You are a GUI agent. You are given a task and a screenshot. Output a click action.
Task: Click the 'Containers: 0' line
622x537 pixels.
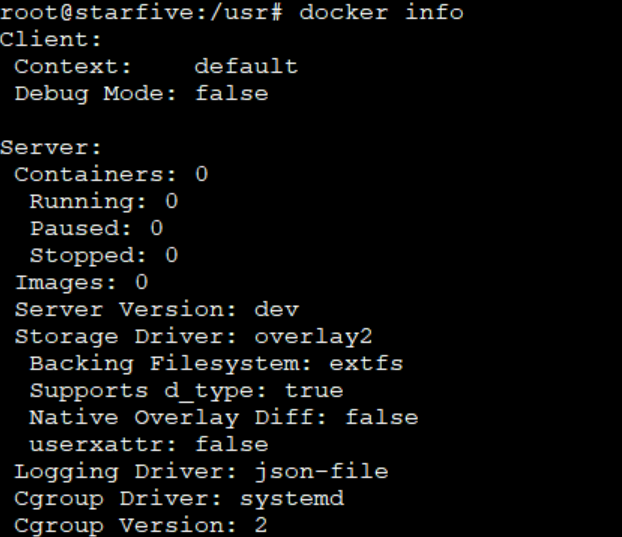click(x=111, y=175)
